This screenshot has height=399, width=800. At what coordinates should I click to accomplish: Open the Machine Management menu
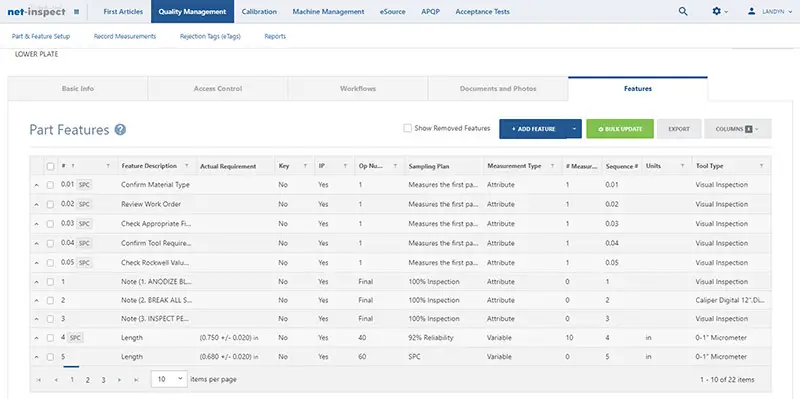pos(328,11)
